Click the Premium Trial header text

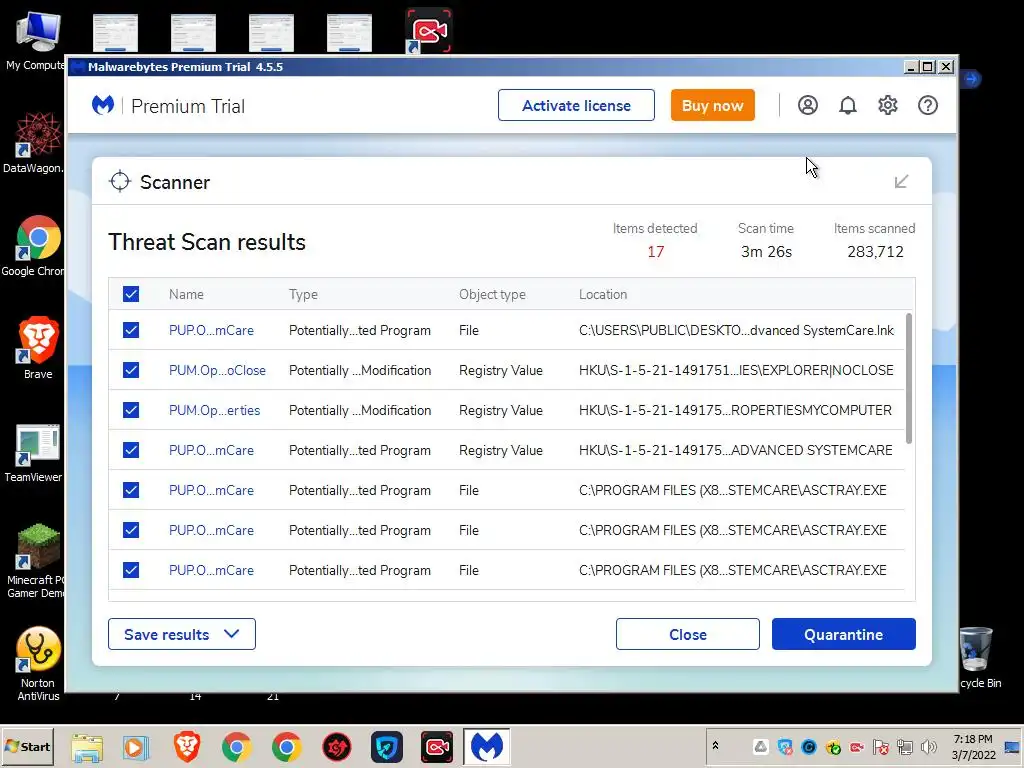click(188, 106)
